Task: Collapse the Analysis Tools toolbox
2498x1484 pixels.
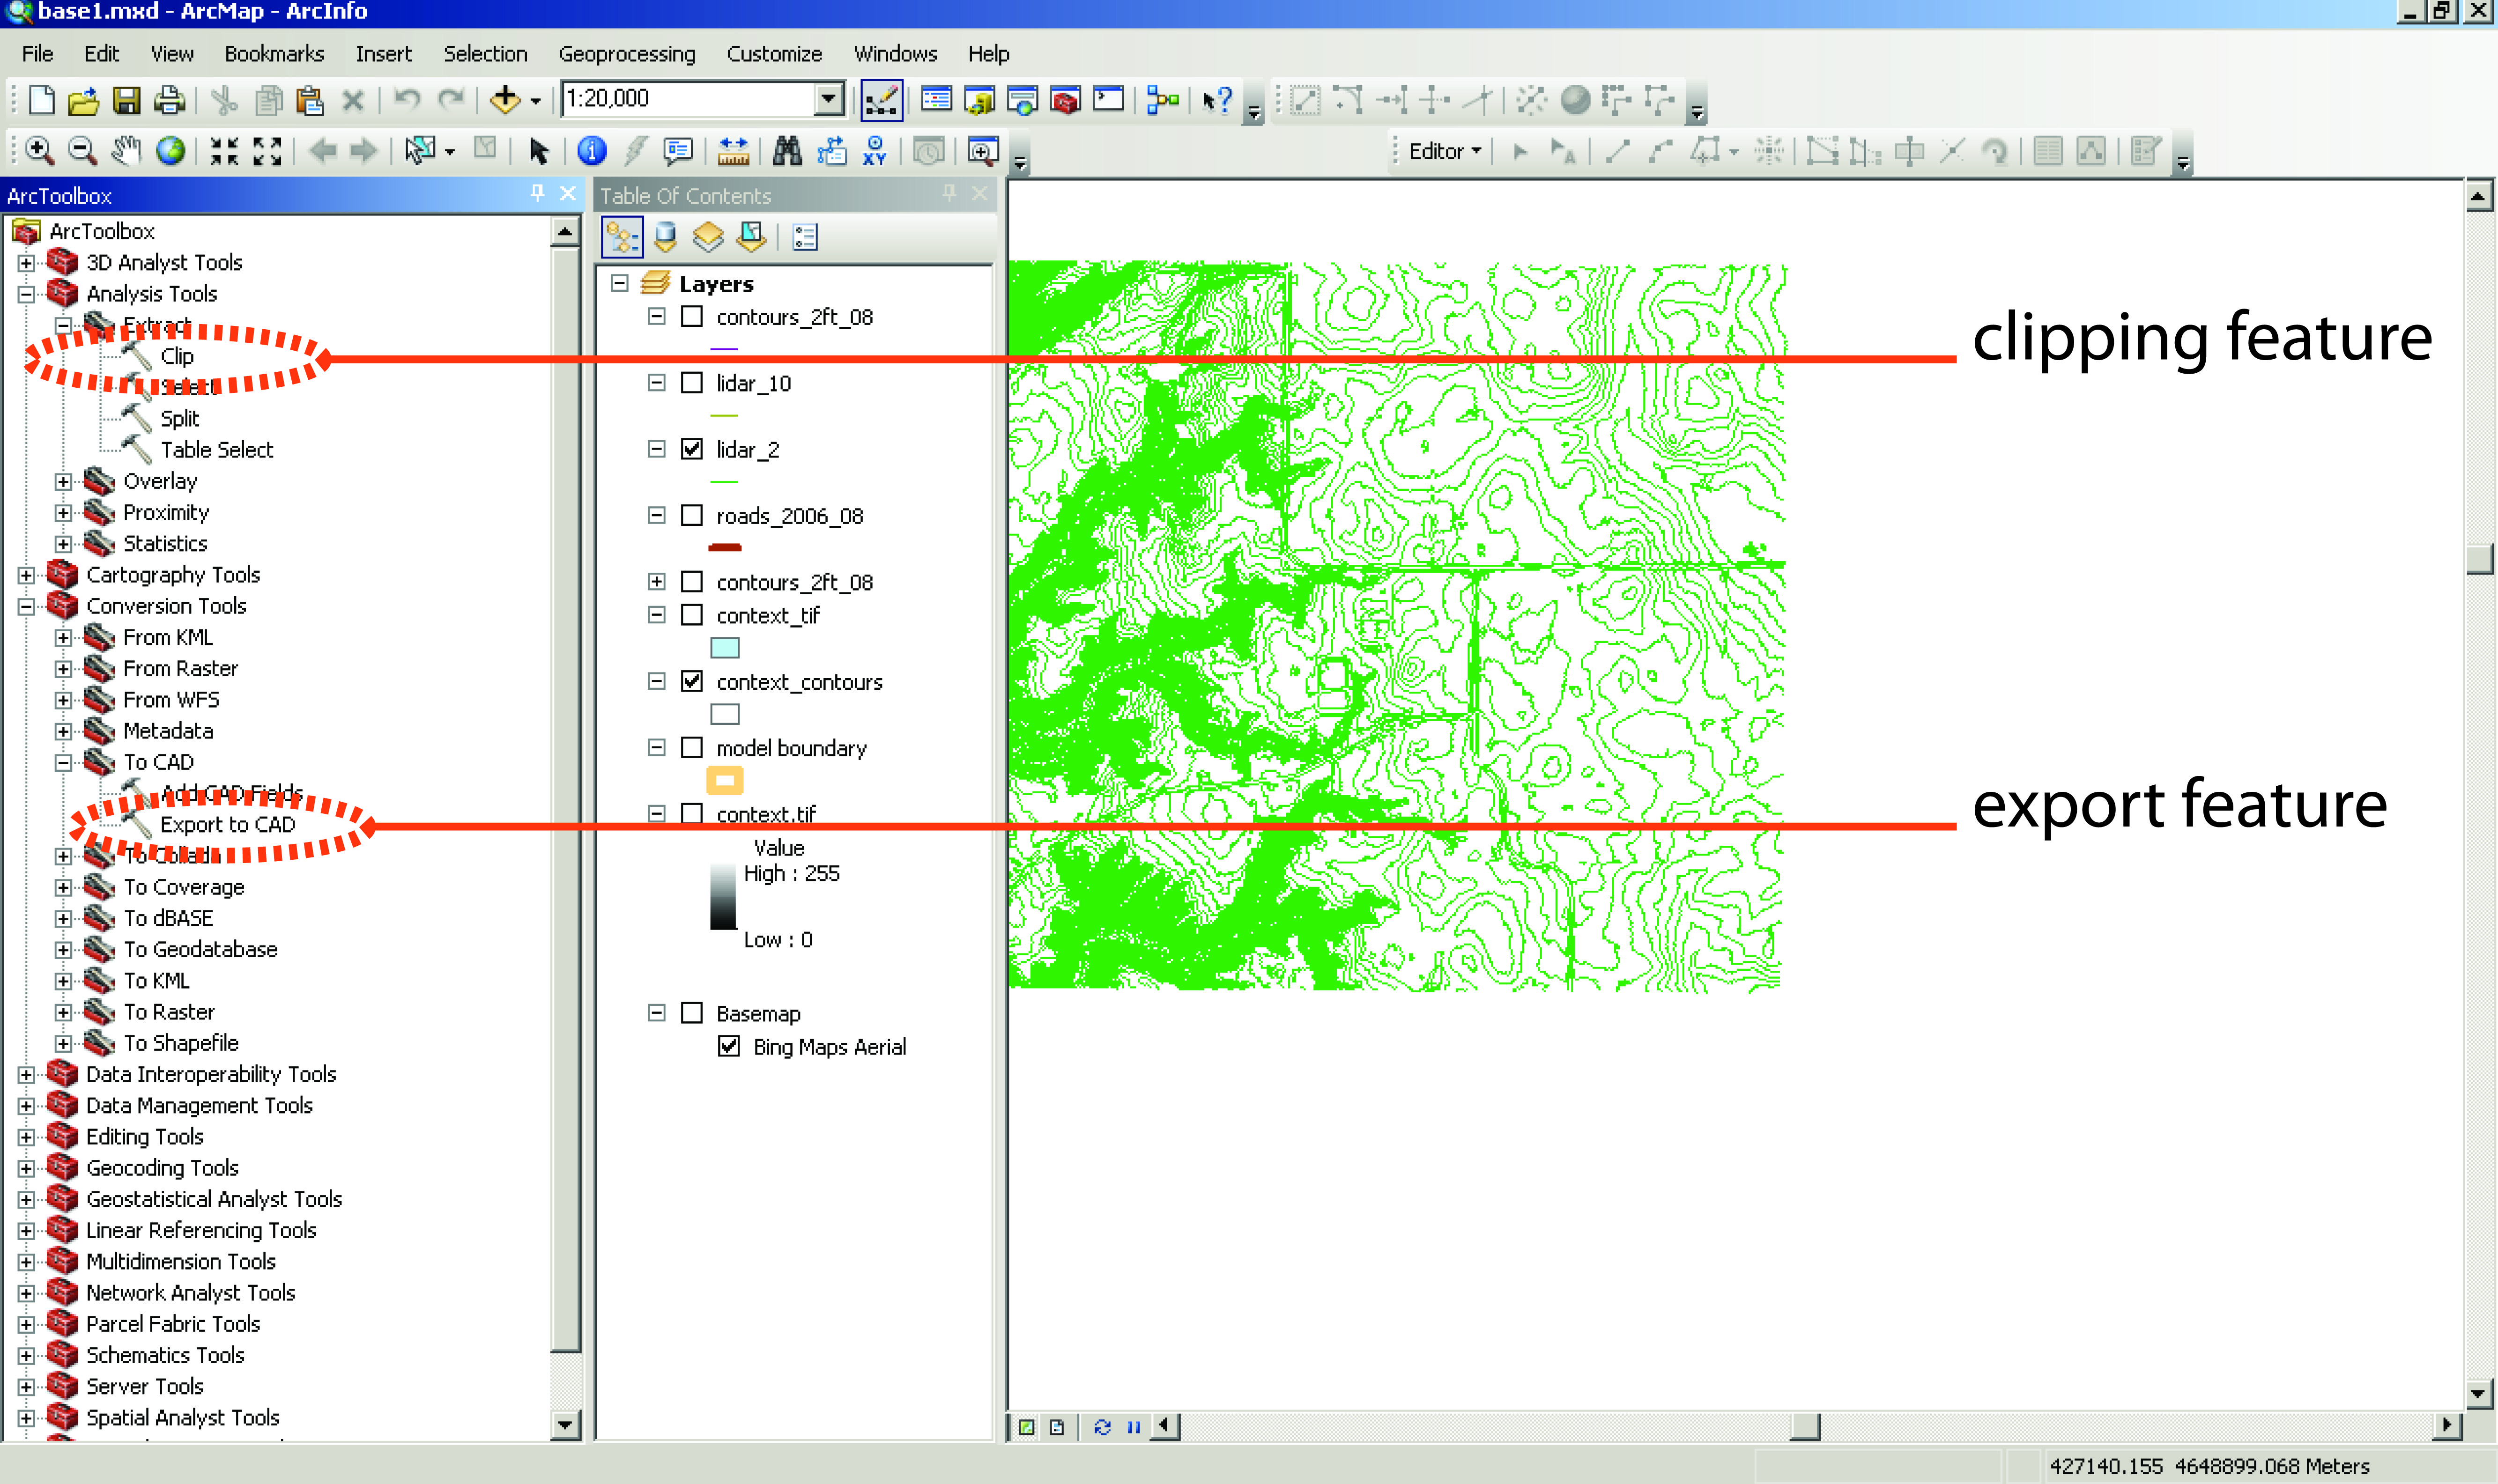Action: (x=27, y=294)
